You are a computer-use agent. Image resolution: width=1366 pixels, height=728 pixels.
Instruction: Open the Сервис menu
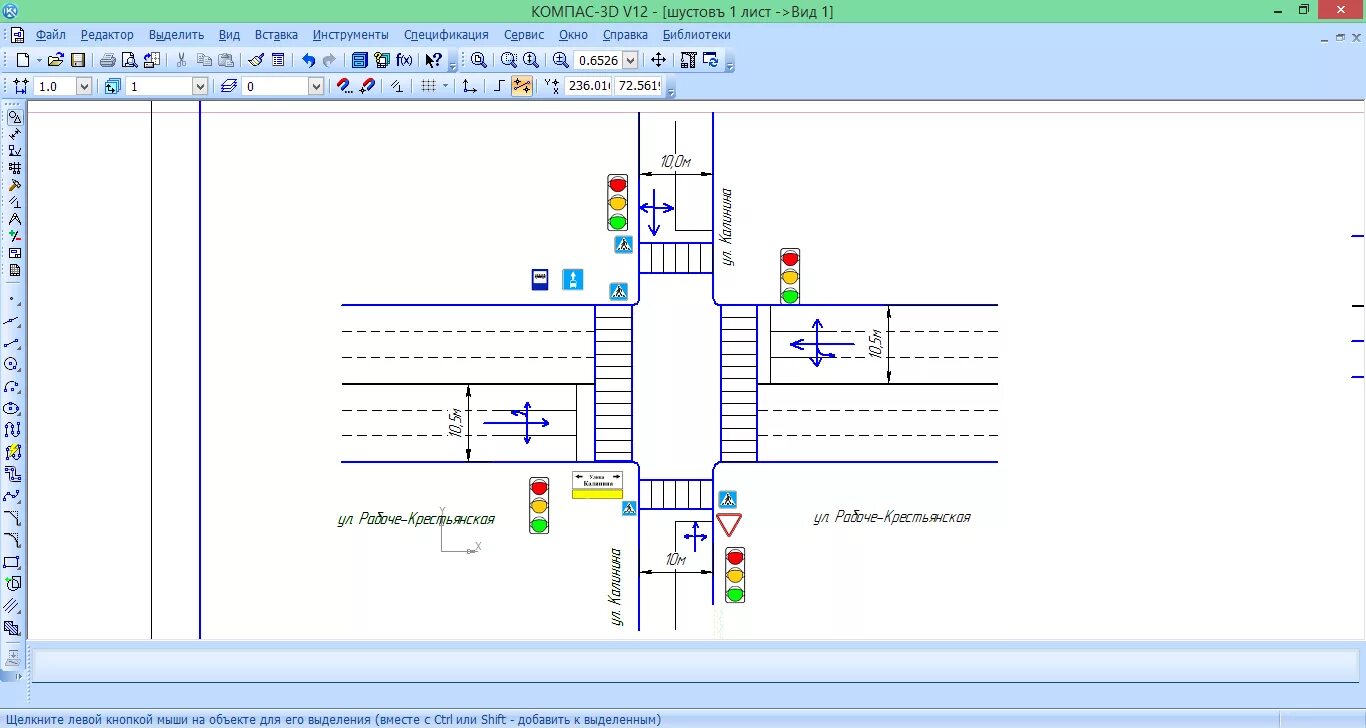(x=524, y=34)
